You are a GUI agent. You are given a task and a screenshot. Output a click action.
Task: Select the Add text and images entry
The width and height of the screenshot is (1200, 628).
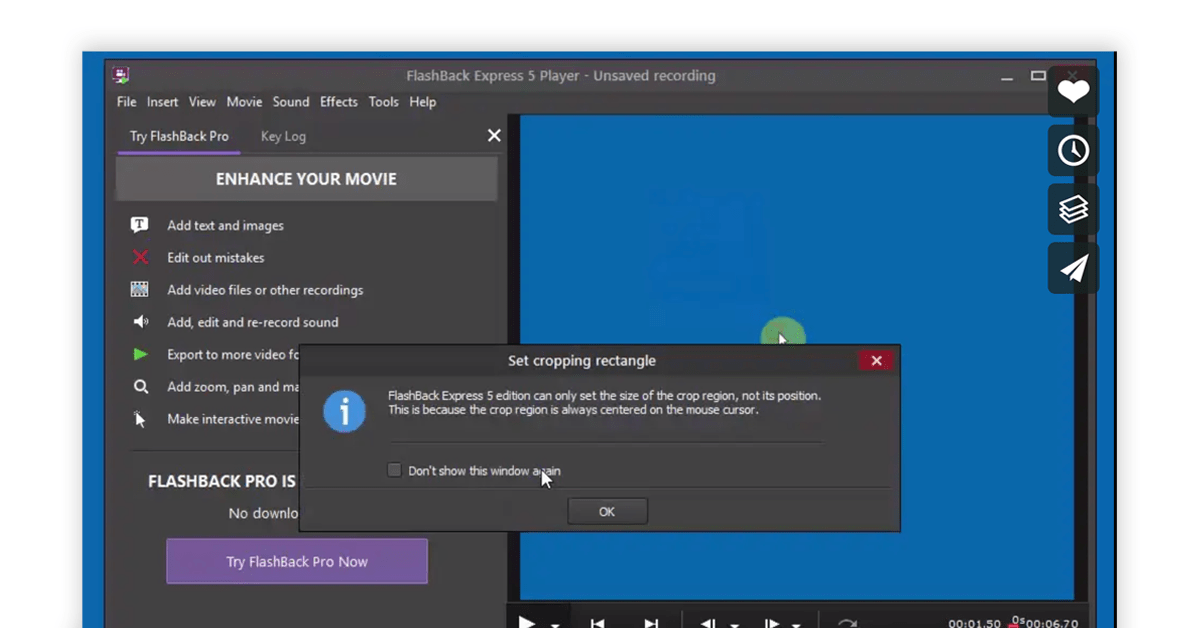[225, 226]
